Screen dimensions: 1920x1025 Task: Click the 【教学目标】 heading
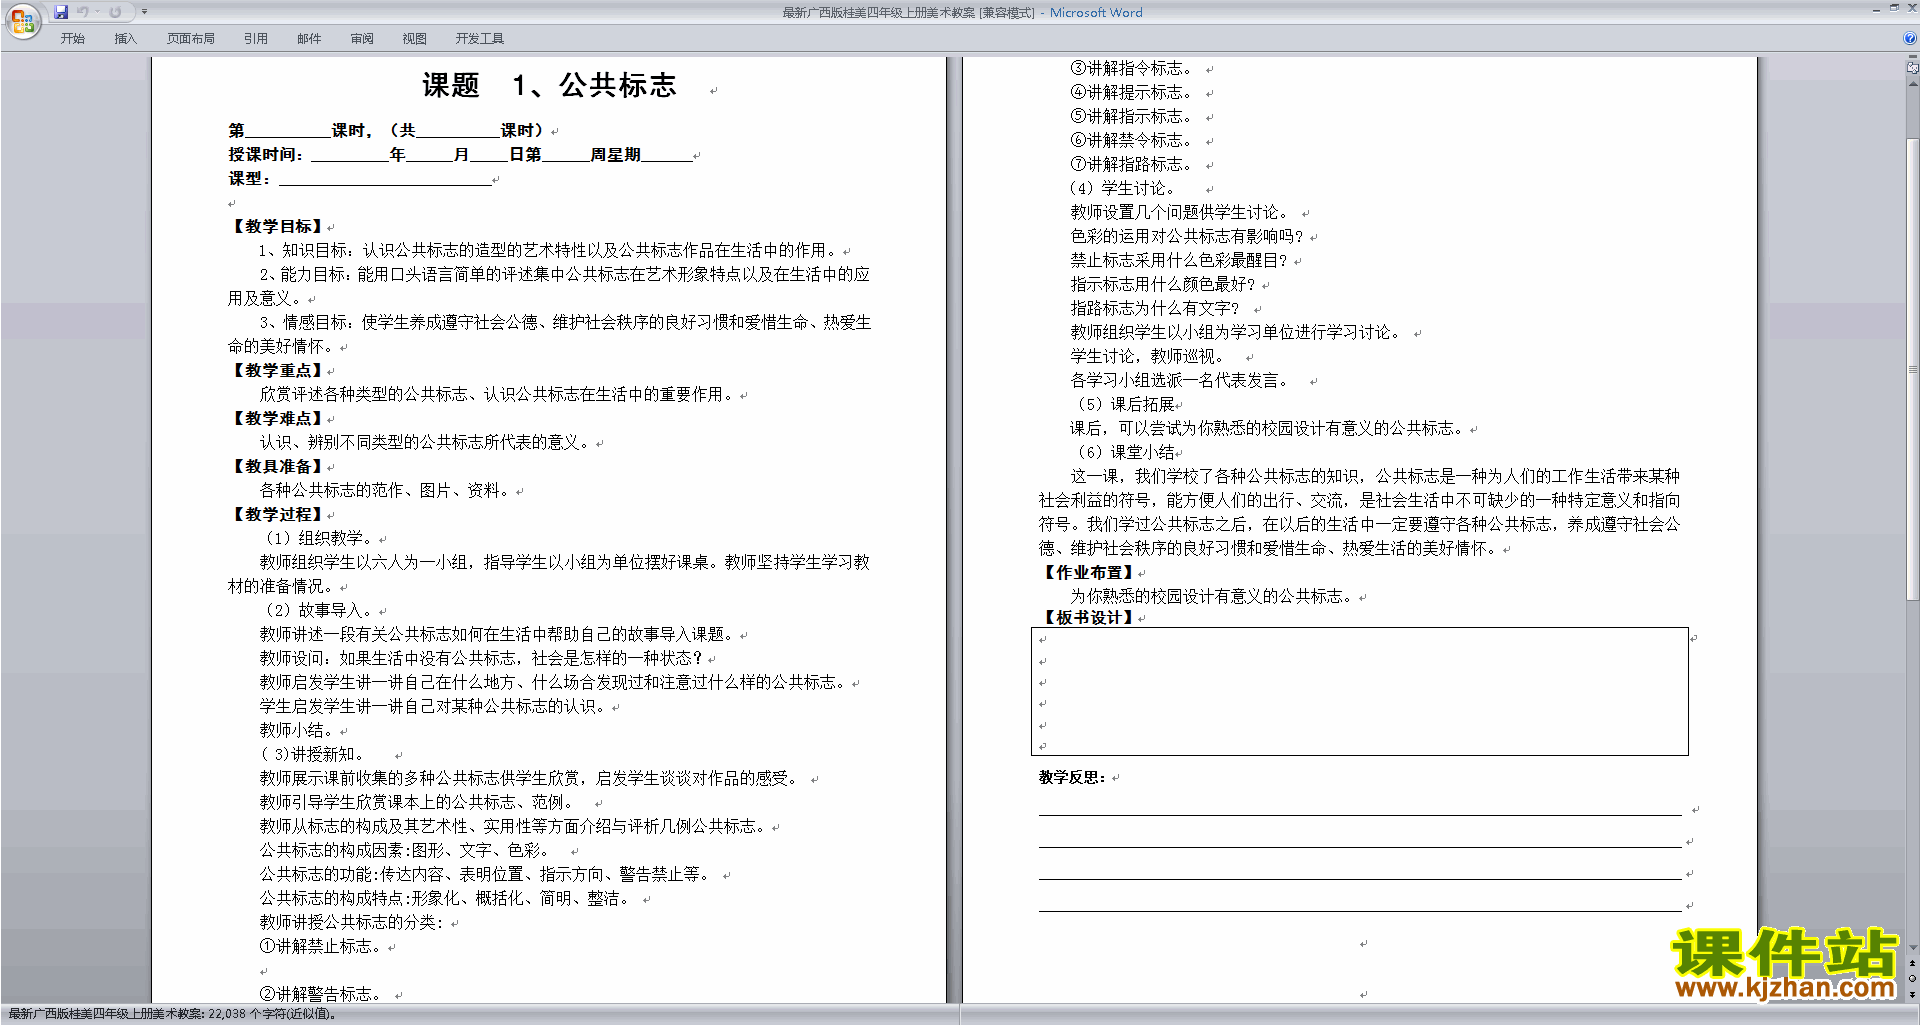[277, 227]
